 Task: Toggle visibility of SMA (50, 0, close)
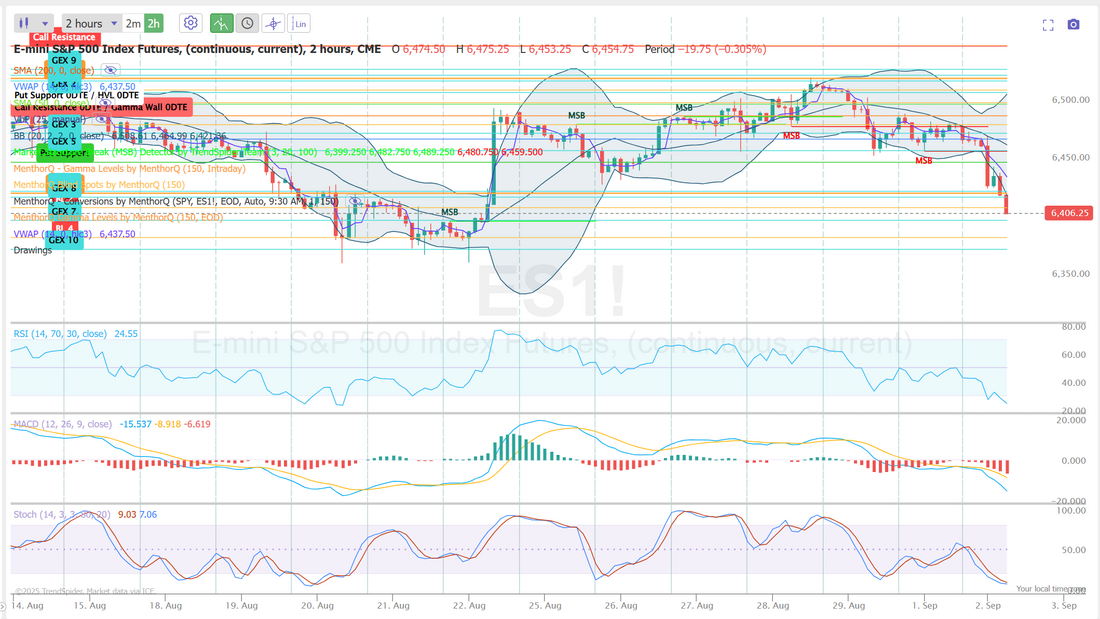point(104,103)
